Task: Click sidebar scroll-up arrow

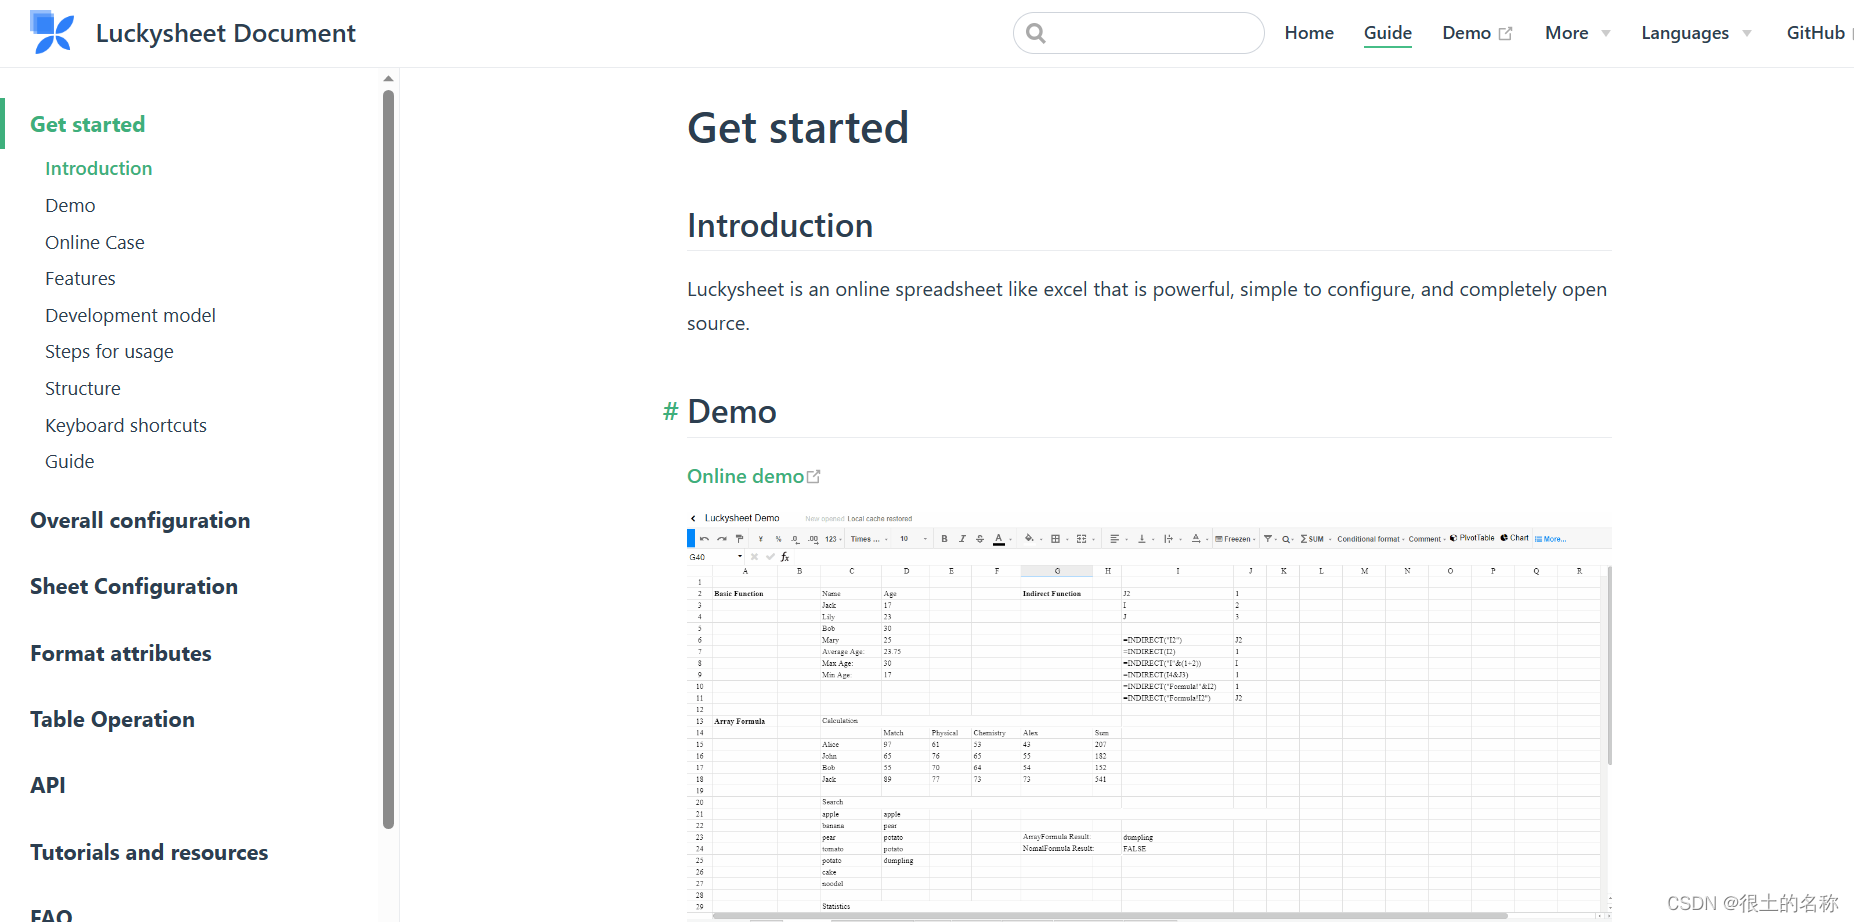Action: 389,78
